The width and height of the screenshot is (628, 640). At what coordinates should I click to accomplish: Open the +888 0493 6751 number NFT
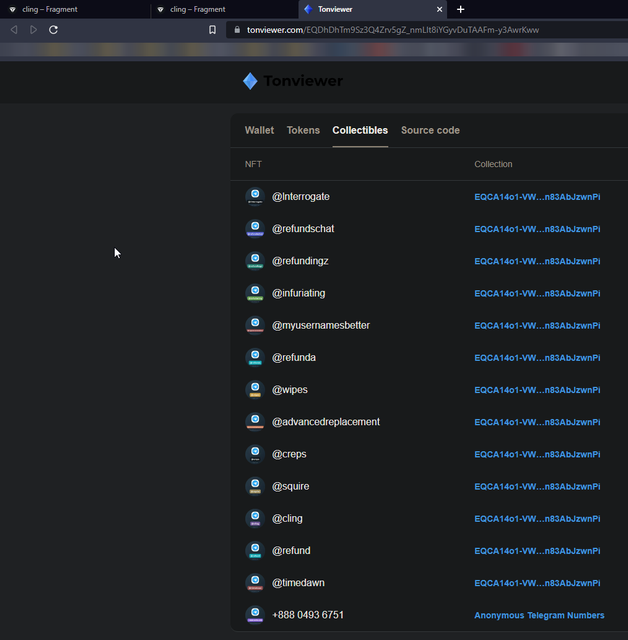point(308,615)
